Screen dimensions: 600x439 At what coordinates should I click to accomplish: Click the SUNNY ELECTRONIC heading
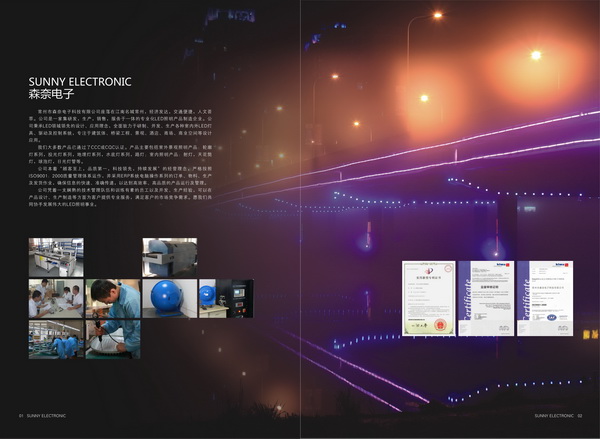coord(80,82)
